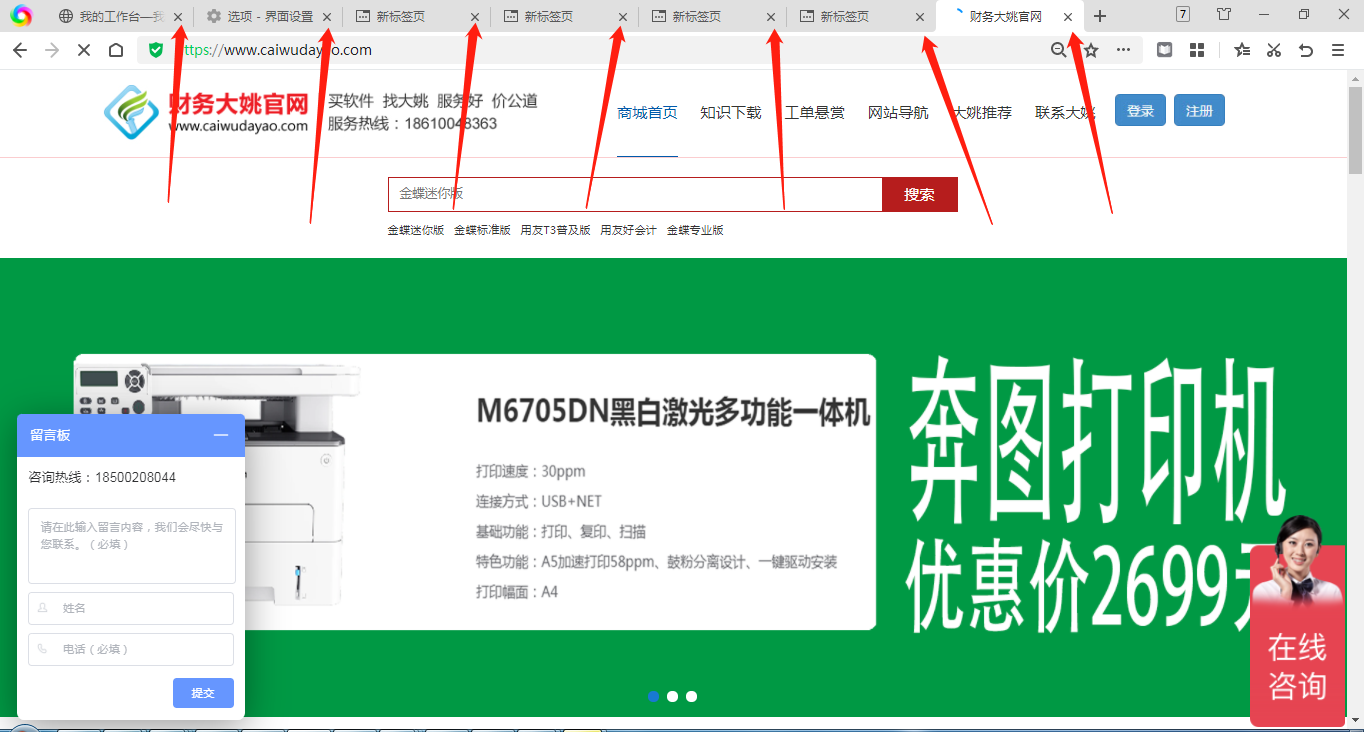
Task: Close the 财务大姚官网 tab
Action: click(1068, 17)
